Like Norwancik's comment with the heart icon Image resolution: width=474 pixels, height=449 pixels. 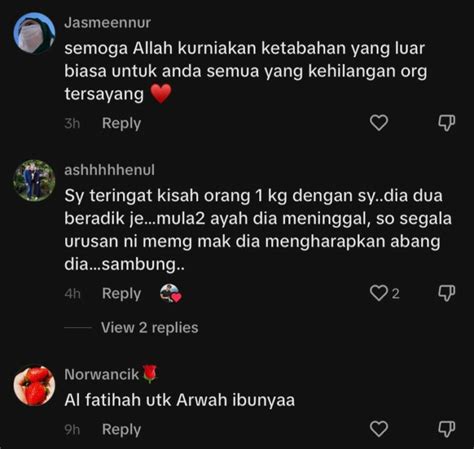[379, 429]
